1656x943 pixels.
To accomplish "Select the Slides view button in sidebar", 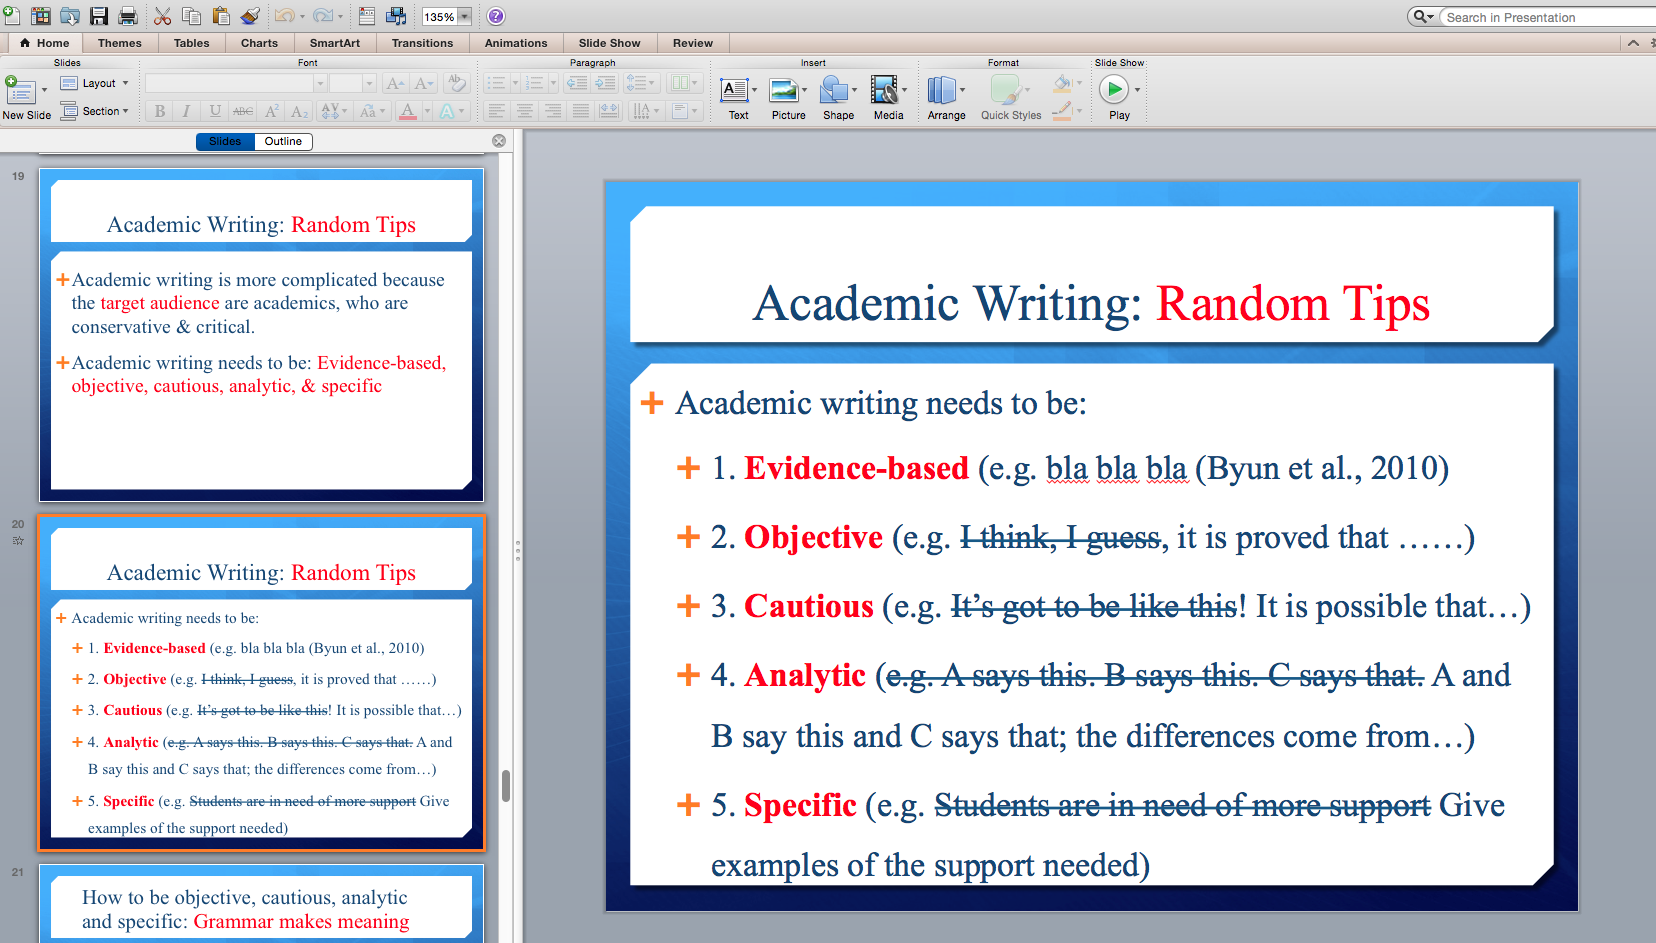I will pyautogui.click(x=225, y=141).
